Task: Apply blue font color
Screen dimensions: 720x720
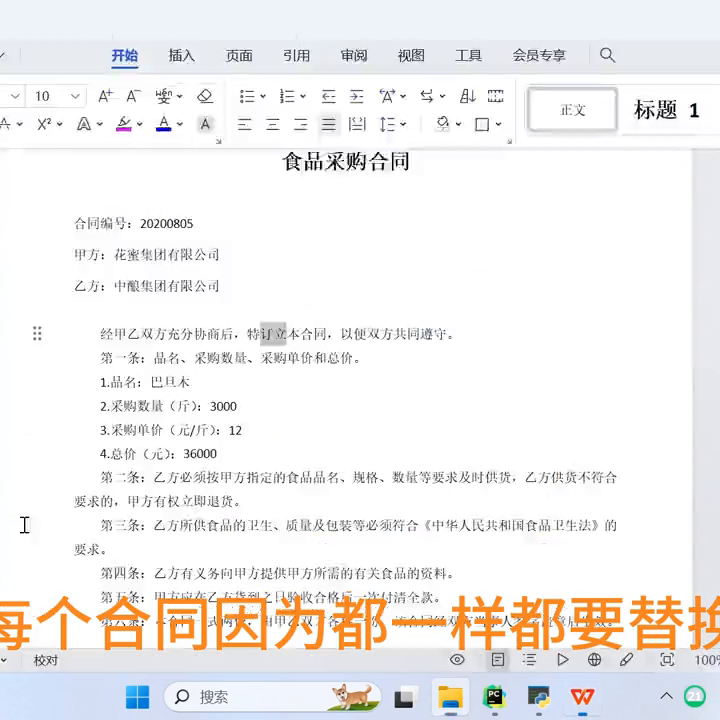Action: tap(164, 124)
